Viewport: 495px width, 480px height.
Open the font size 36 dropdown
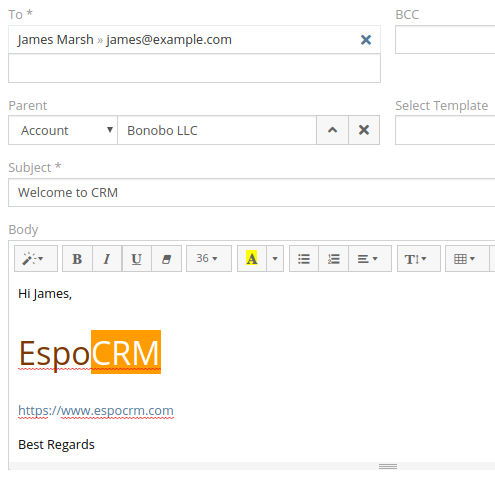209,259
